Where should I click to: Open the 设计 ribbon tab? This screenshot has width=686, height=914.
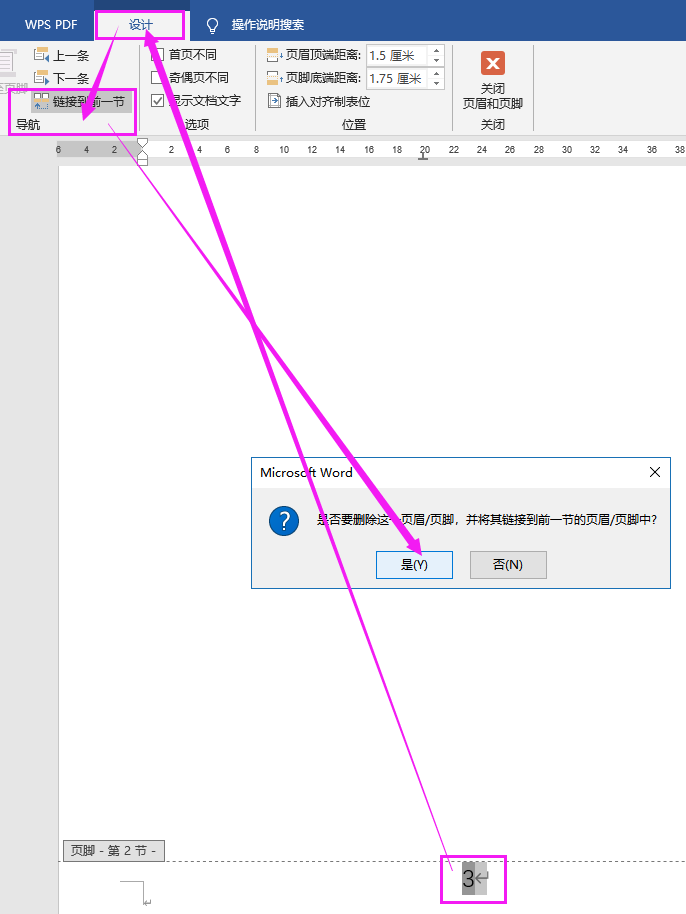point(140,25)
